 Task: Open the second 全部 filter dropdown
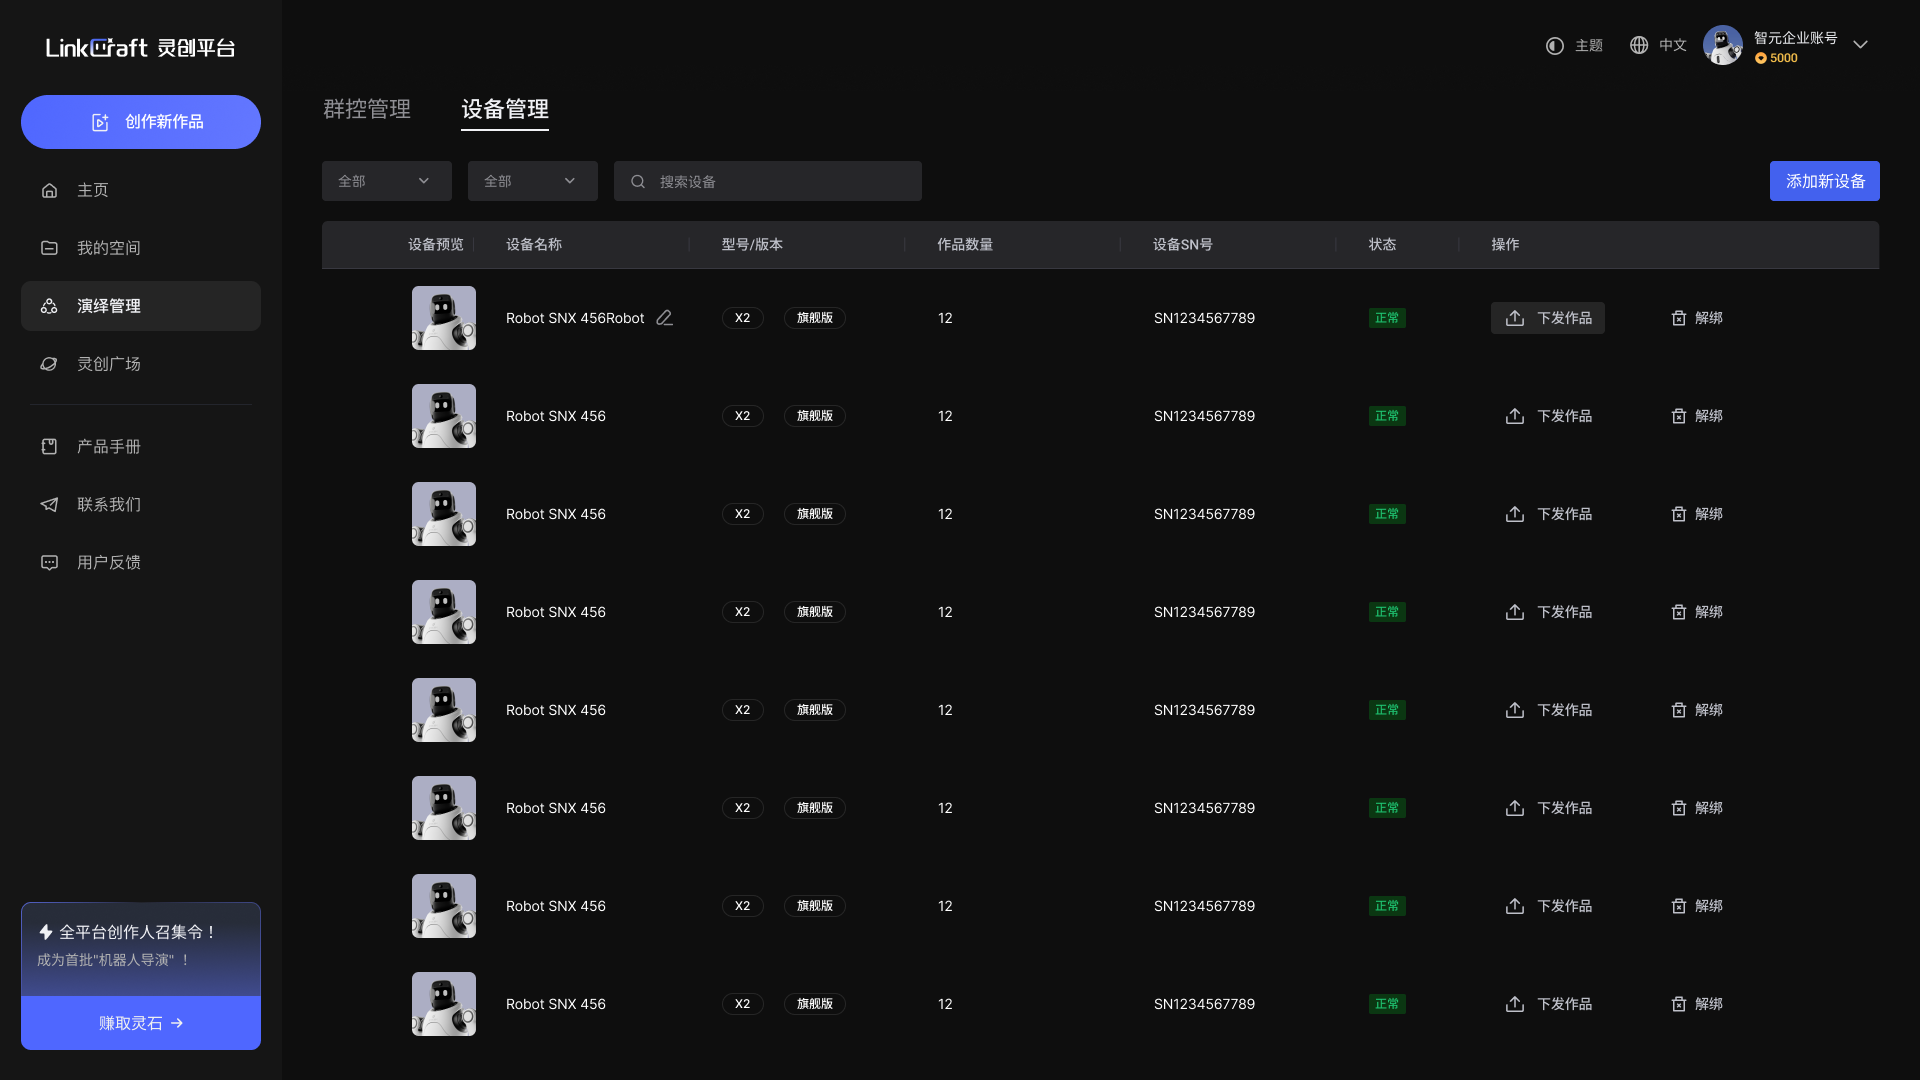tap(532, 181)
